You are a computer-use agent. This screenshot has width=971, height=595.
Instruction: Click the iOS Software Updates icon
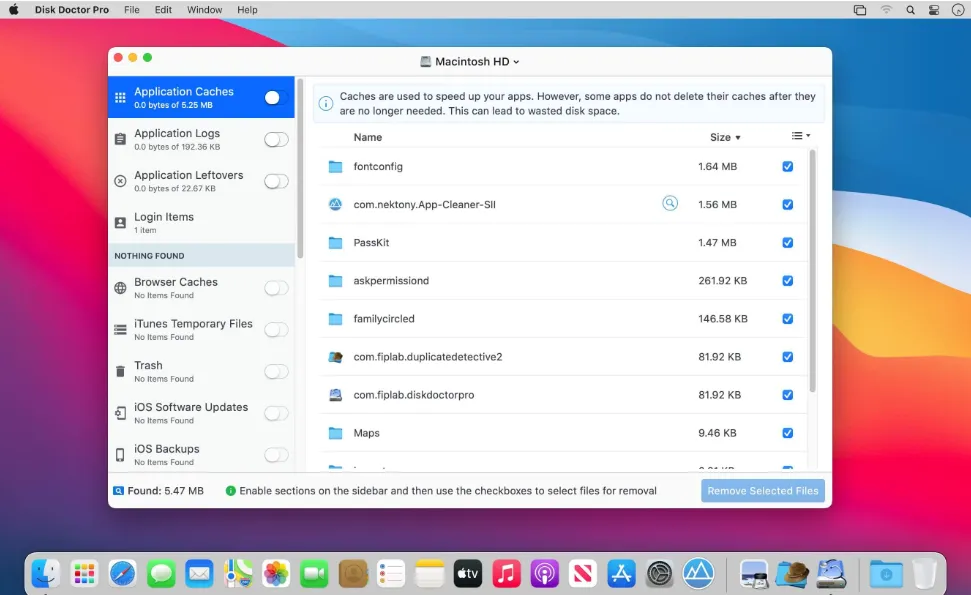120,413
